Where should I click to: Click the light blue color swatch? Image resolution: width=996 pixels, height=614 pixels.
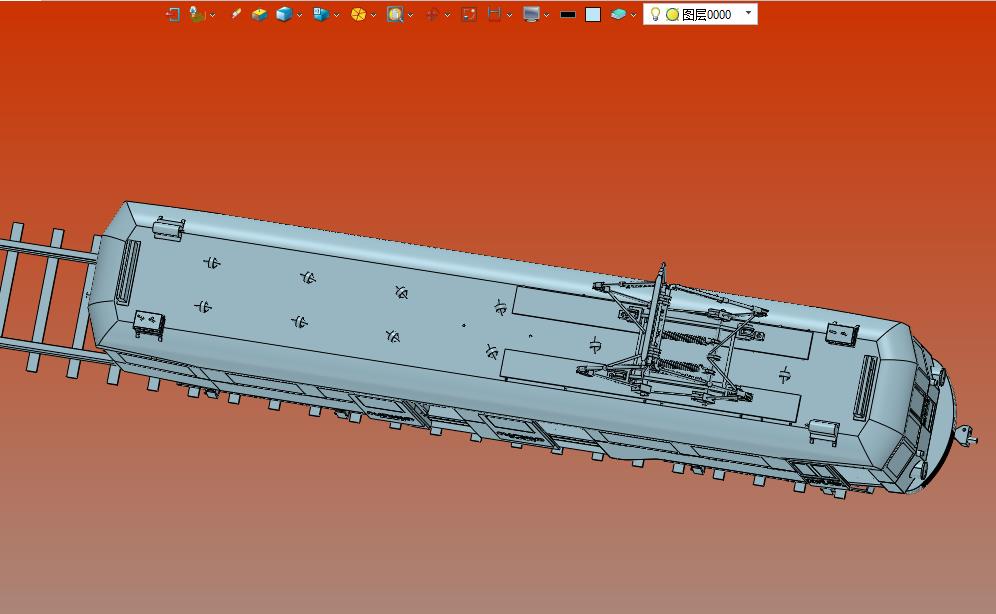[593, 15]
